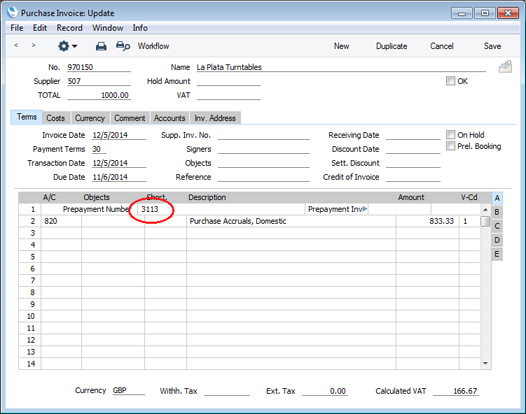Click the Duplicate button
Image resolution: width=526 pixels, height=414 pixels.
coord(391,46)
